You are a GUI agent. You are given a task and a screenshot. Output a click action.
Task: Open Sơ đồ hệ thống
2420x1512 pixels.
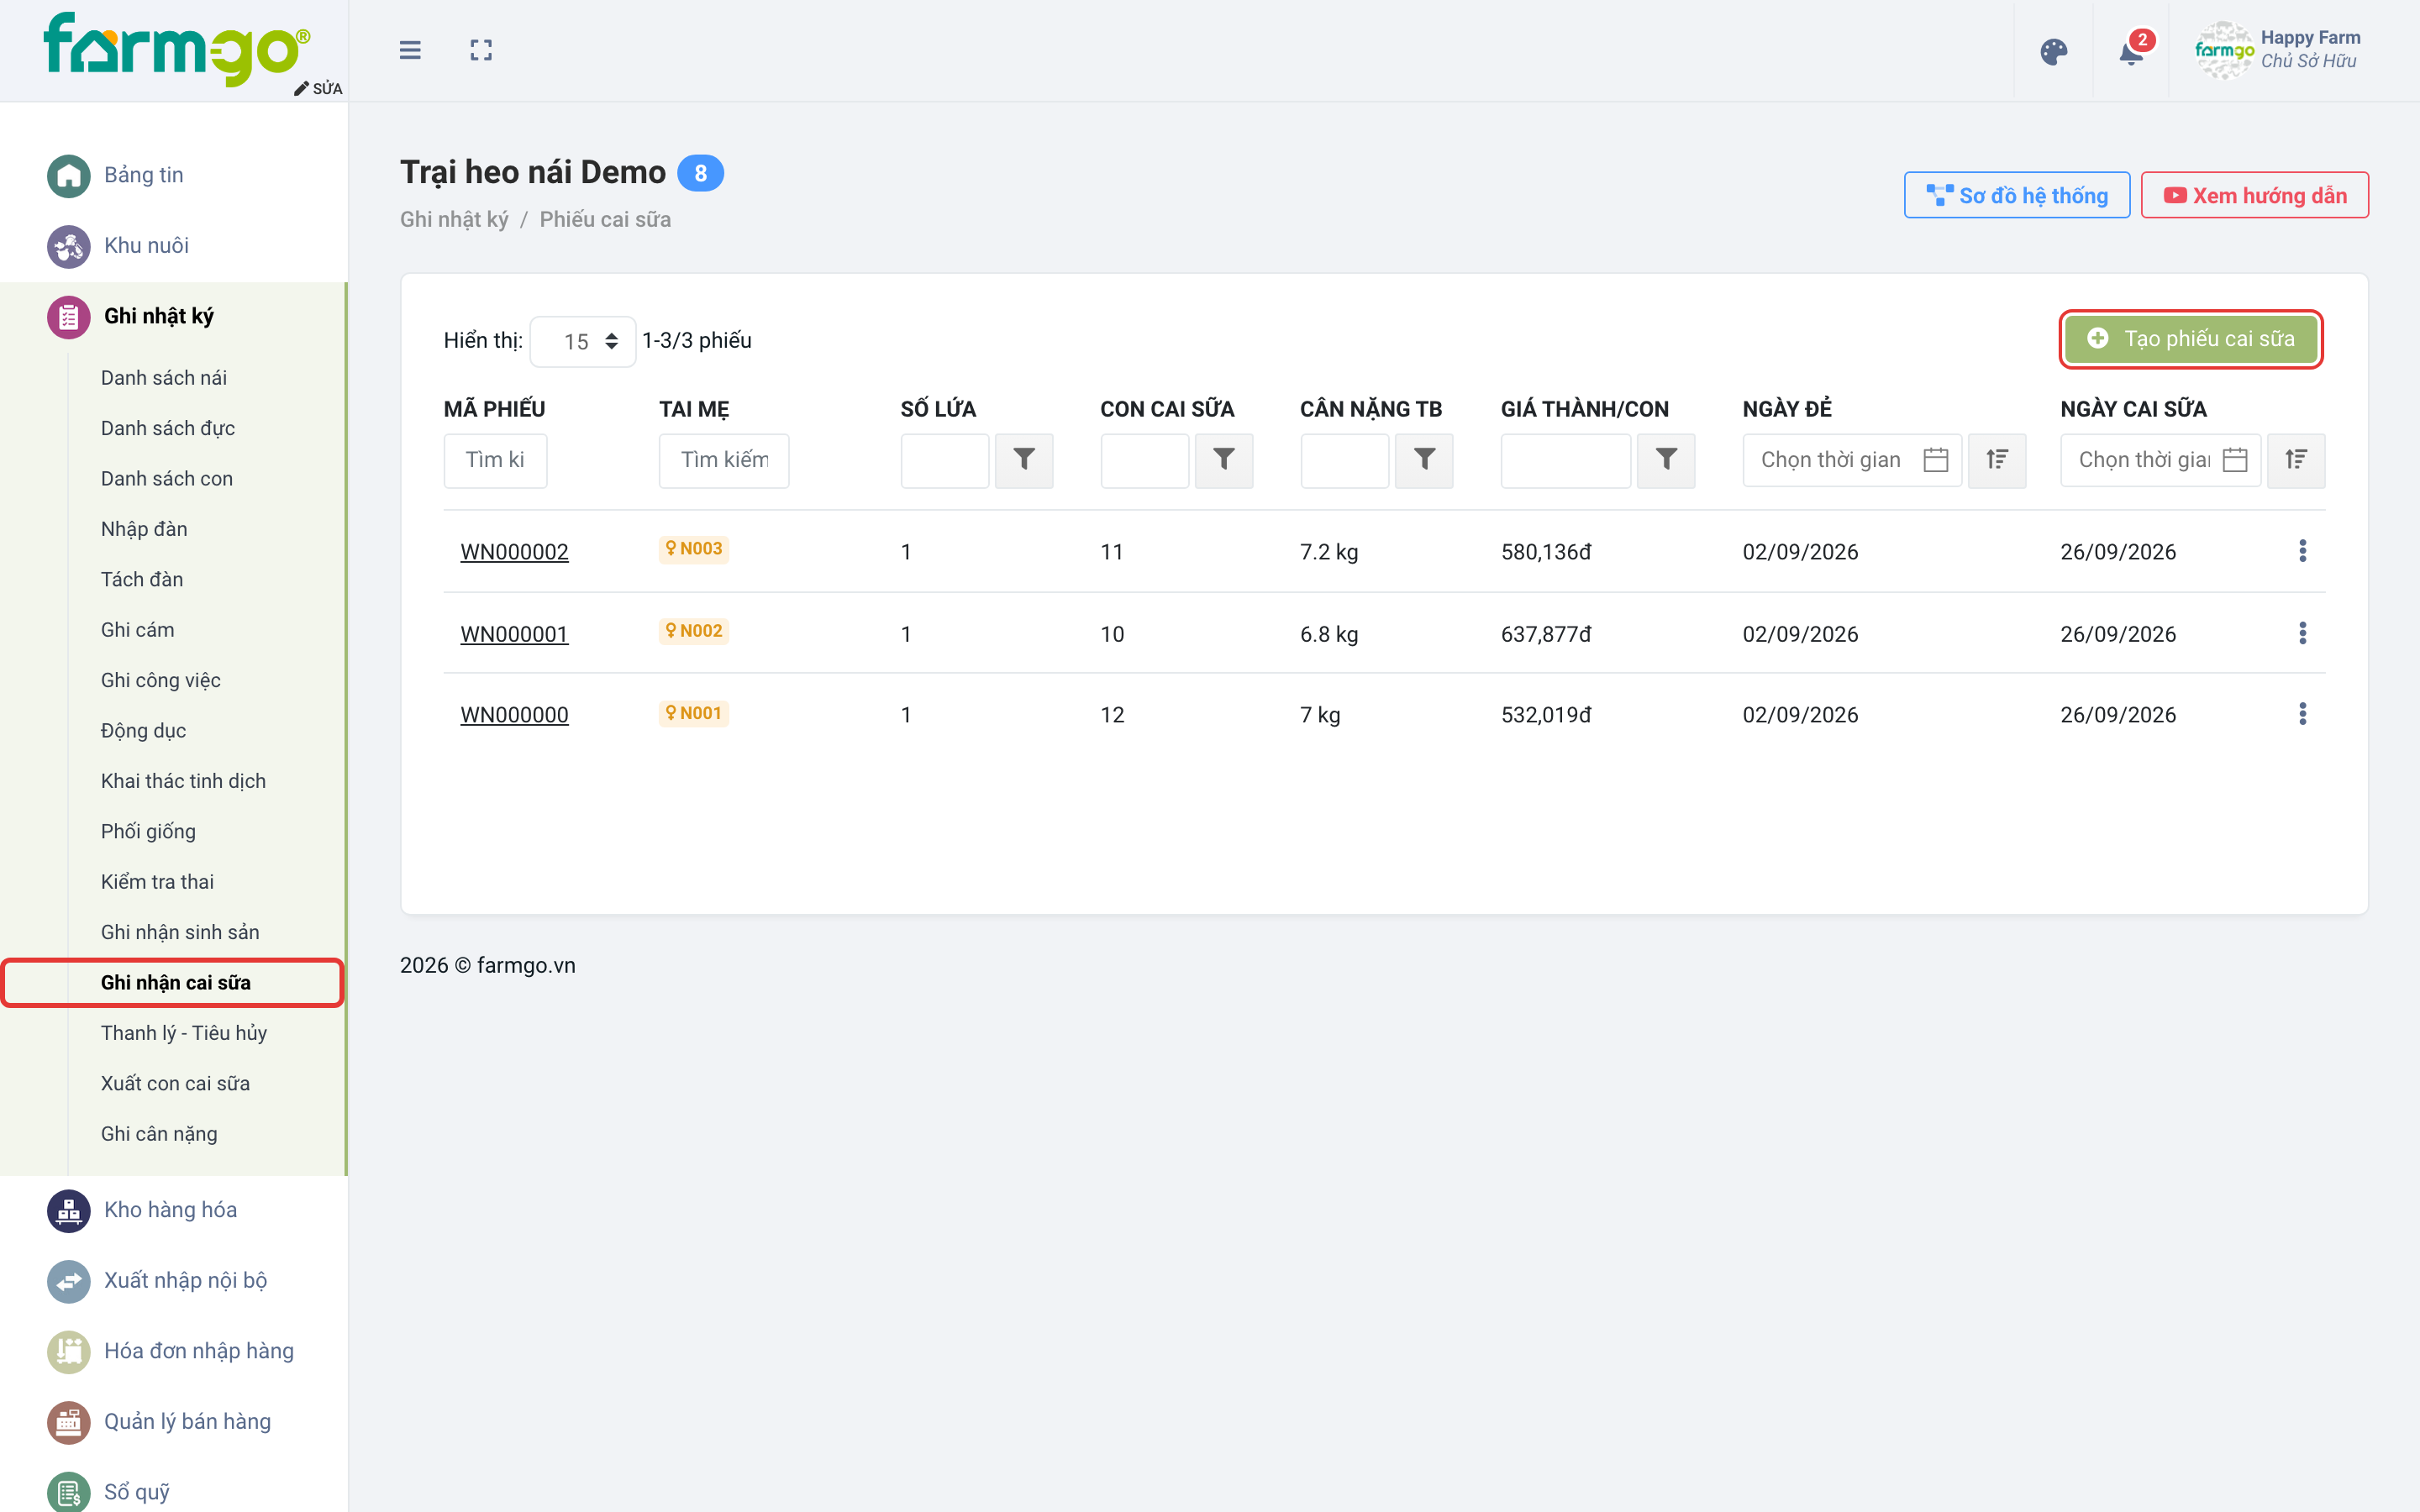click(x=2016, y=195)
